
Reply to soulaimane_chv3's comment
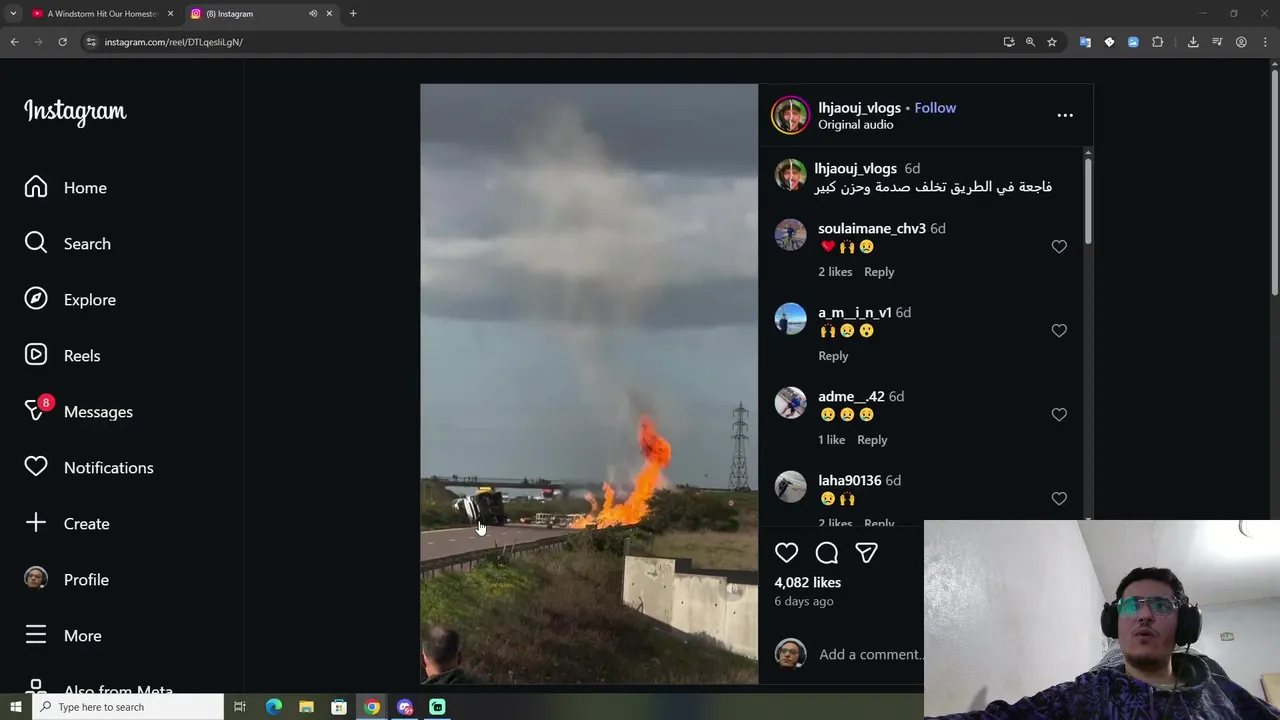tap(879, 272)
